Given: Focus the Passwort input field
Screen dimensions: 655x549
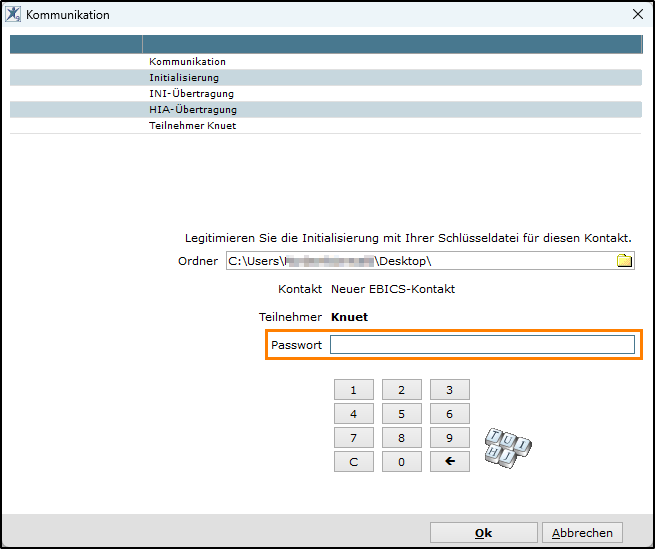Looking at the screenshot, I should coord(482,345).
